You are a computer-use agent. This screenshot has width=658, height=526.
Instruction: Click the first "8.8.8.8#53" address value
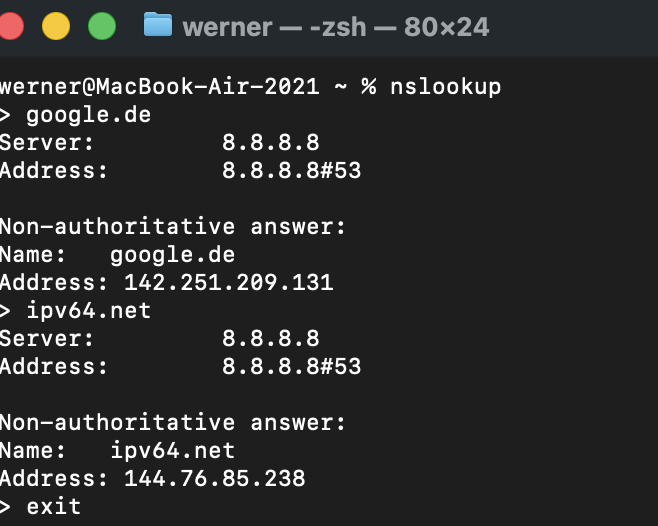(x=291, y=170)
